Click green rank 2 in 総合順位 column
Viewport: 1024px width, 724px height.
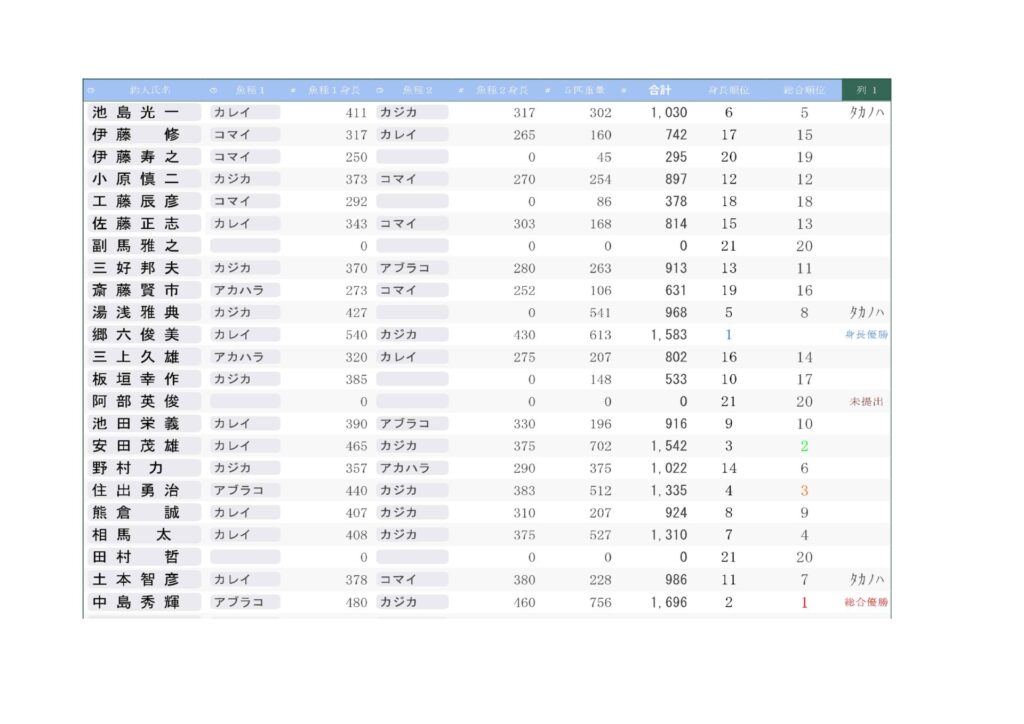804,446
